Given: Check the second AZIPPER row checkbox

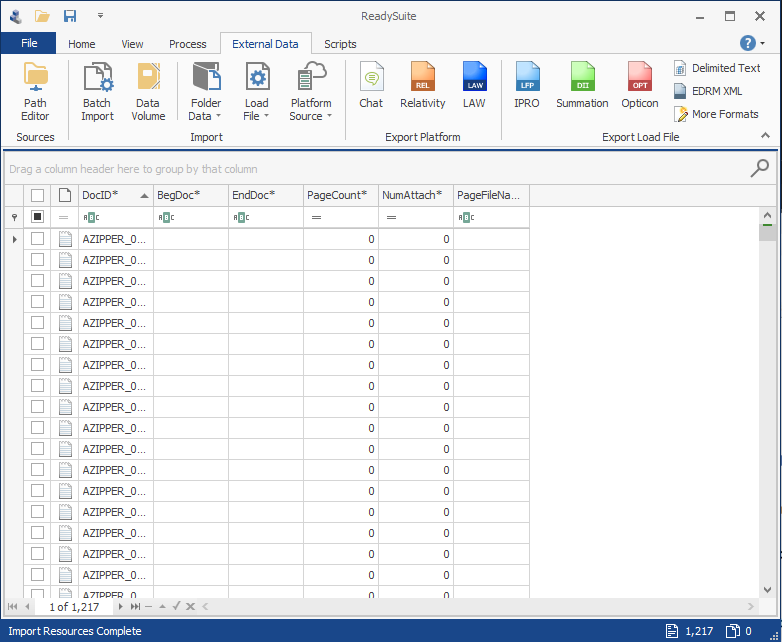Looking at the screenshot, I should (x=37, y=260).
